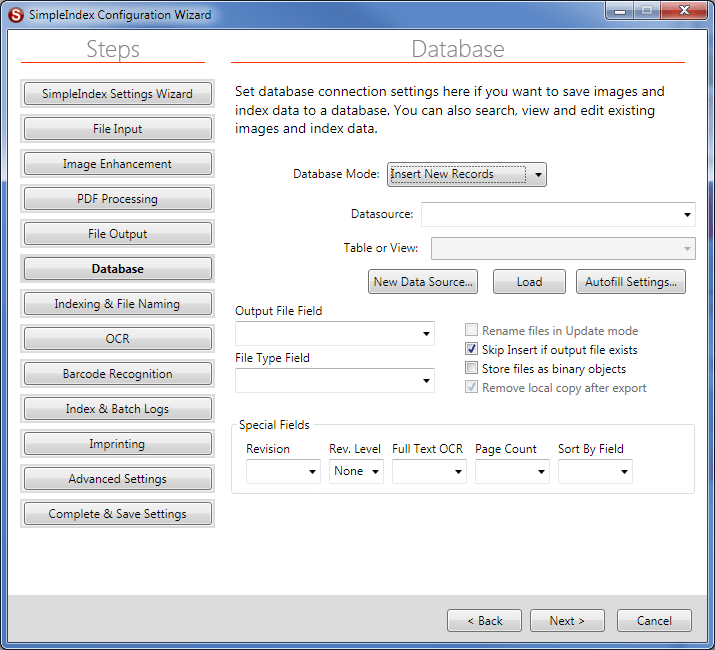Image resolution: width=715 pixels, height=650 pixels.
Task: Close the Configuration Wizard window
Action: click(684, 10)
